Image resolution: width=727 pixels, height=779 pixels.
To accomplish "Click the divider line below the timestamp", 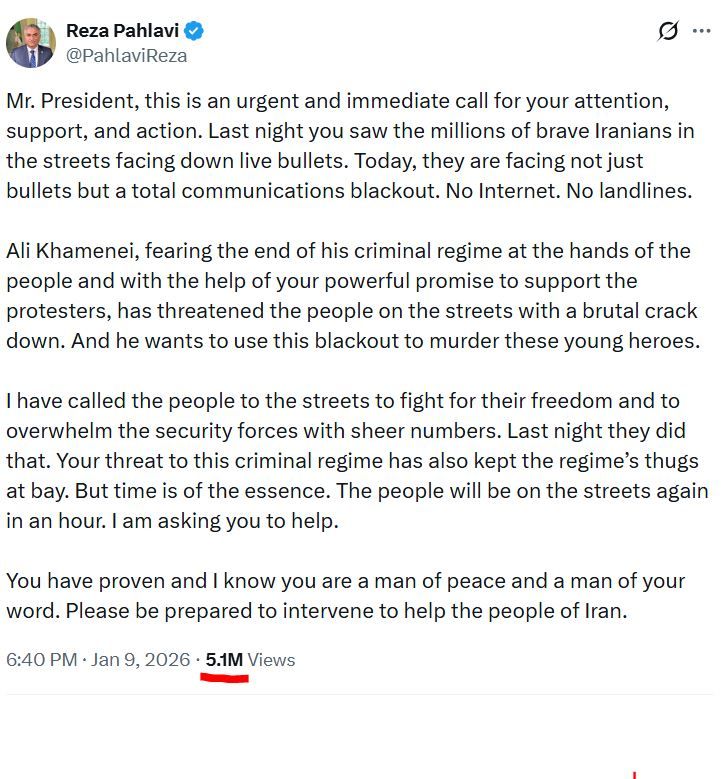I will (360, 694).
